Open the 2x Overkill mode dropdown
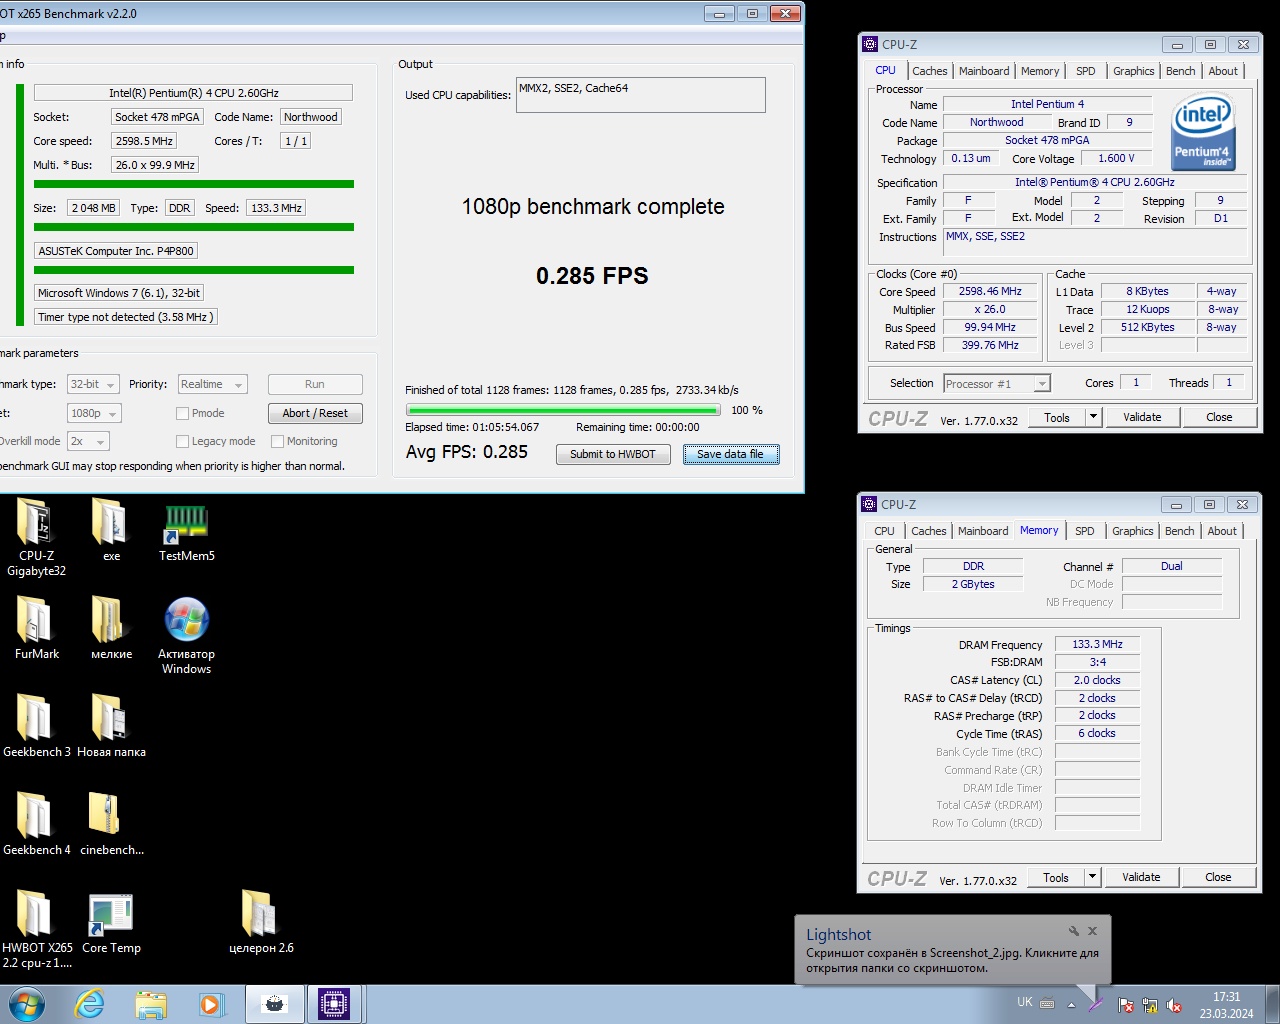The width and height of the screenshot is (1280, 1024). (88, 441)
